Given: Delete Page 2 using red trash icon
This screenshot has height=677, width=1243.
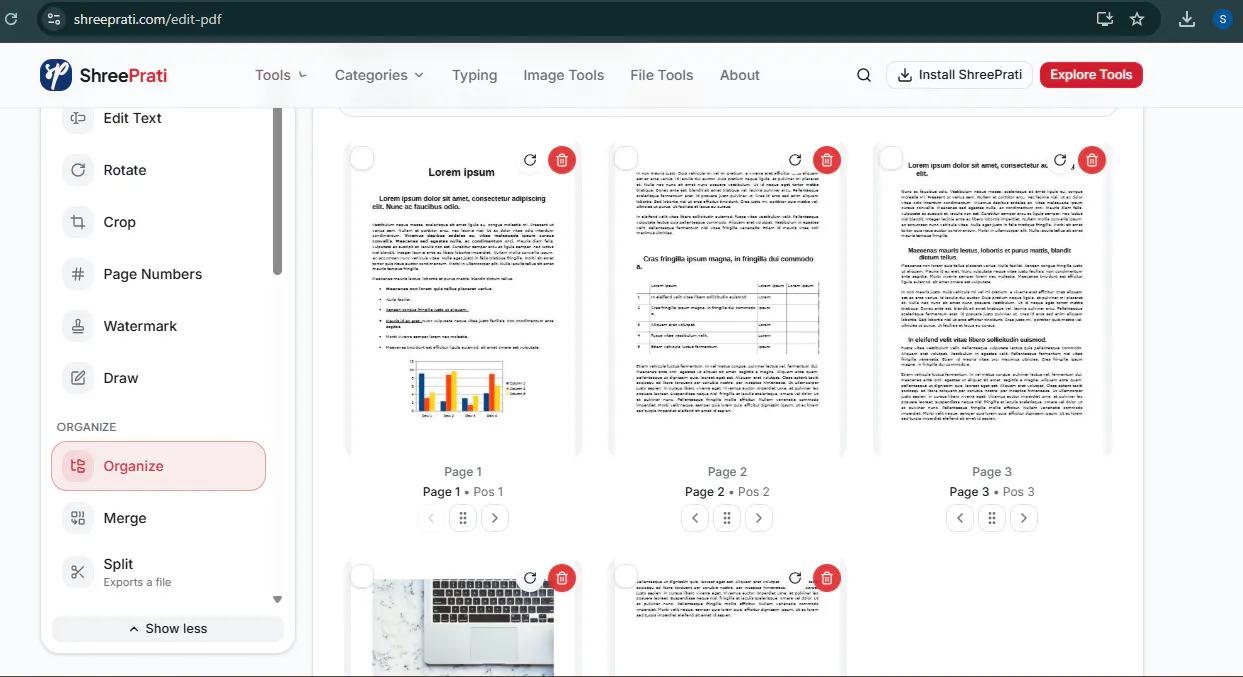Looking at the screenshot, I should coord(826,160).
